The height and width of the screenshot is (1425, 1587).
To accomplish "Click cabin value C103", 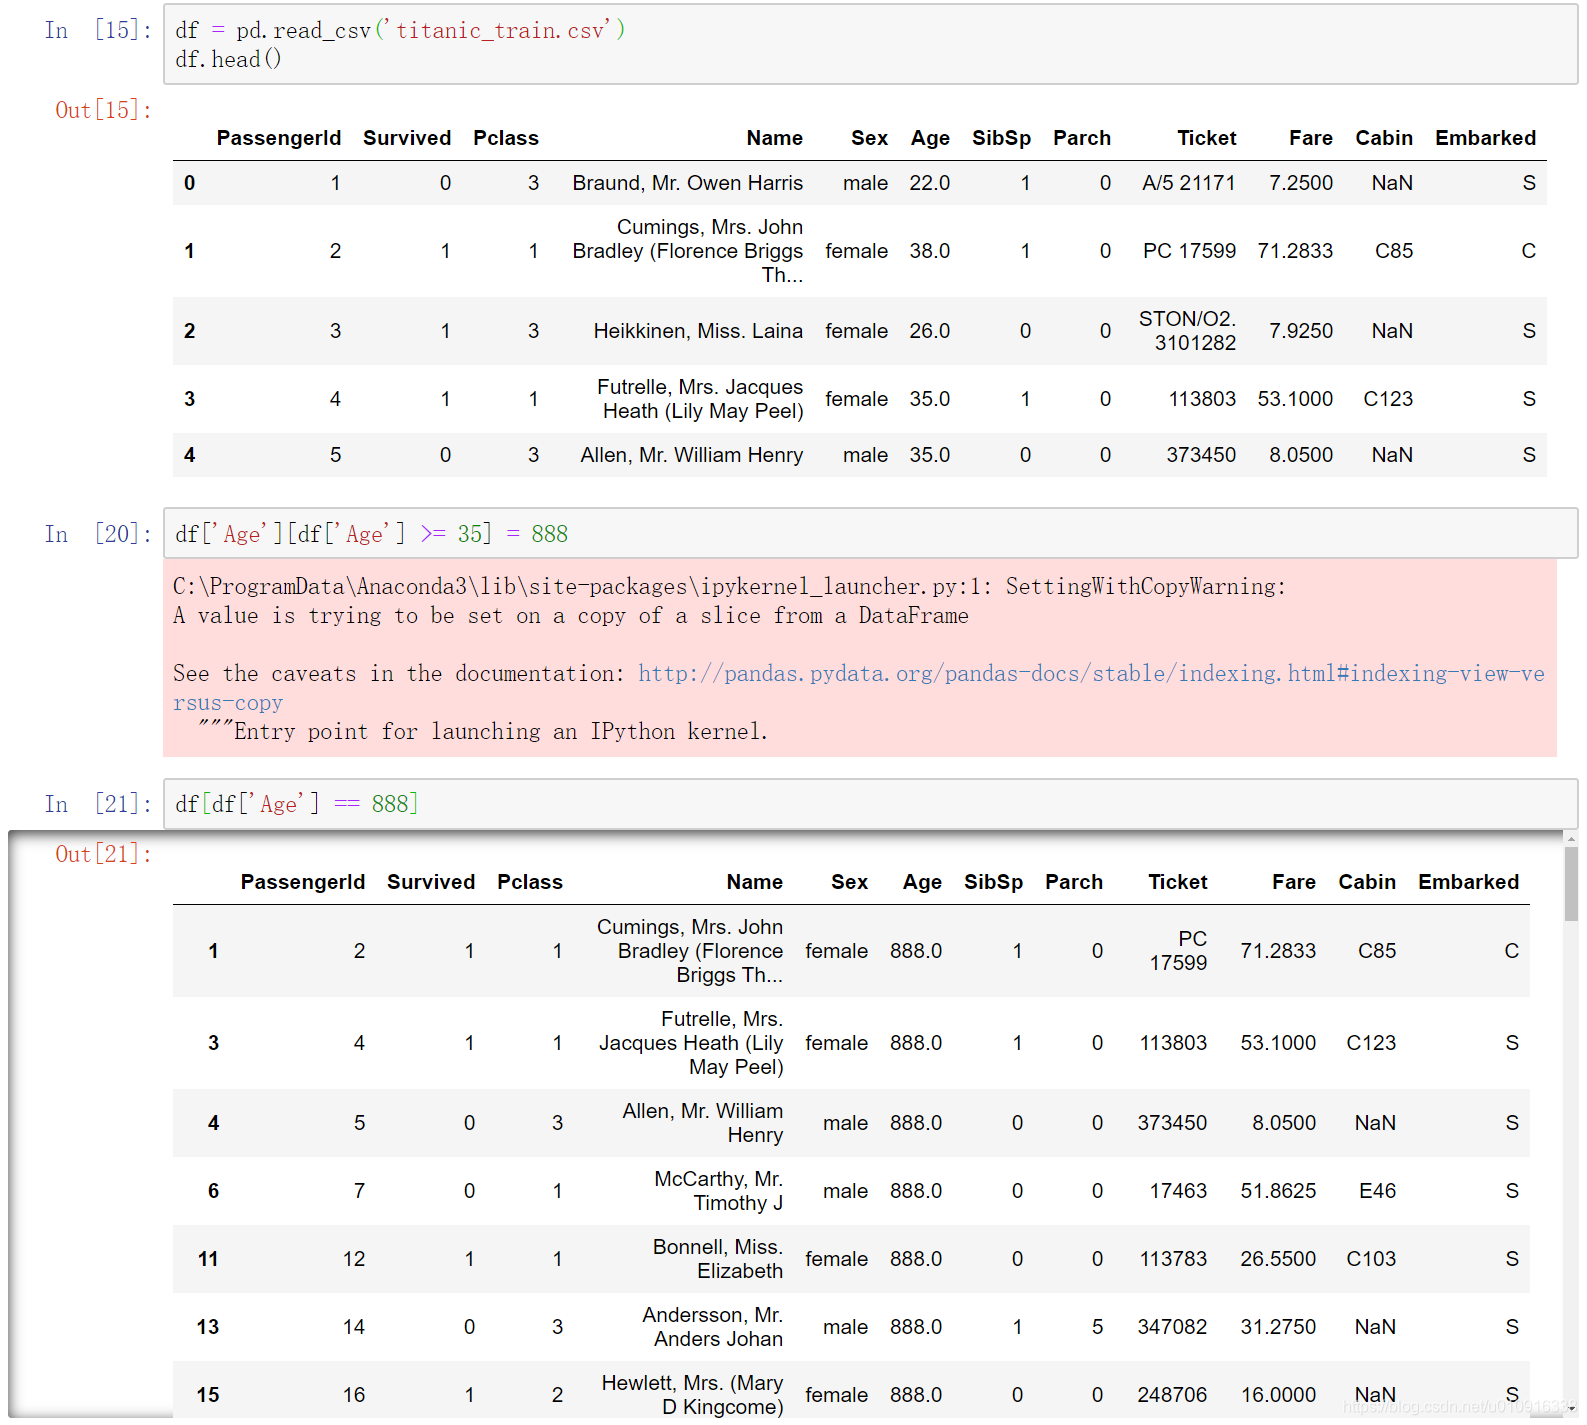I will tap(1371, 1259).
